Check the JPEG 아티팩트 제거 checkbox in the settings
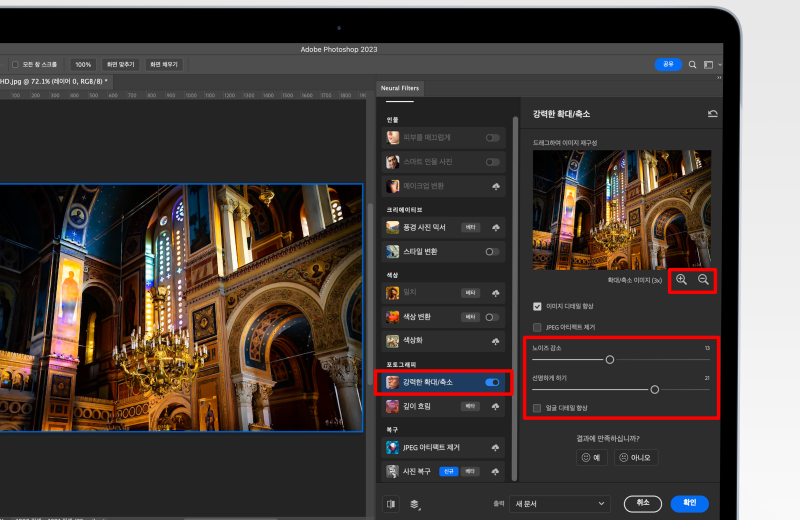800x520 pixels. (x=537, y=327)
